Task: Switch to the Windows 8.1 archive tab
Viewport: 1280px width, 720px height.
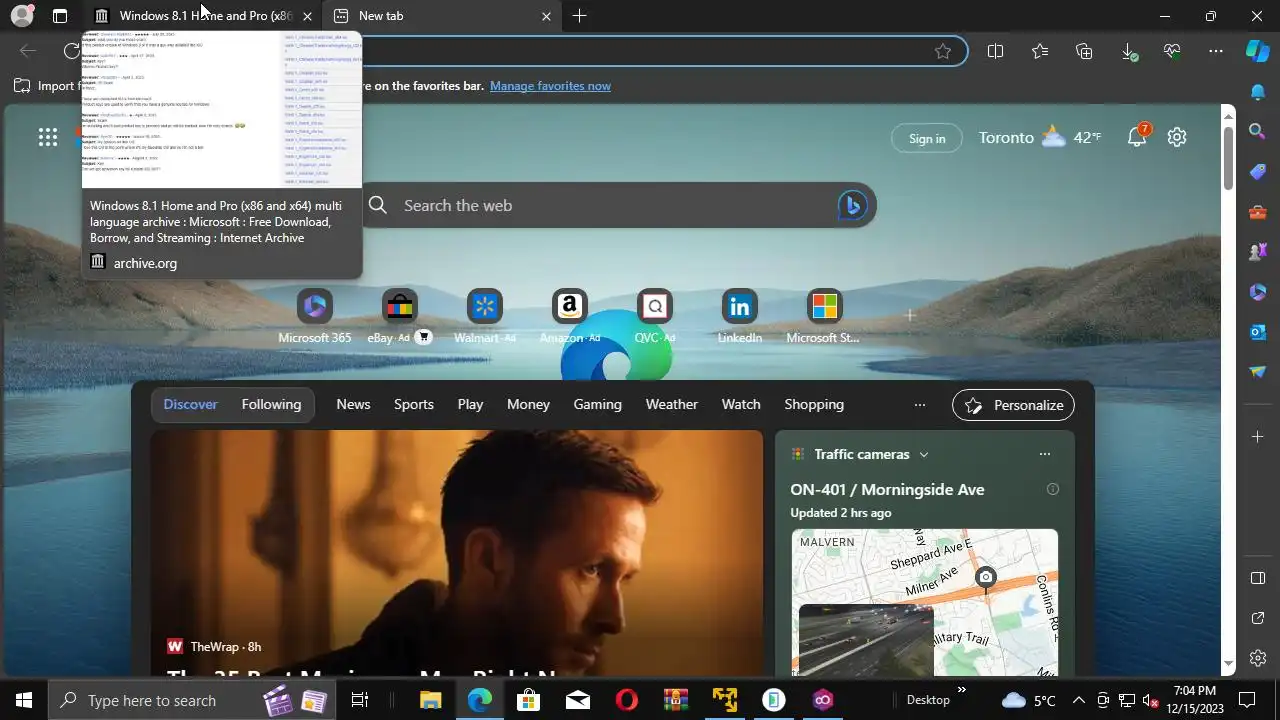Action: click(202, 16)
